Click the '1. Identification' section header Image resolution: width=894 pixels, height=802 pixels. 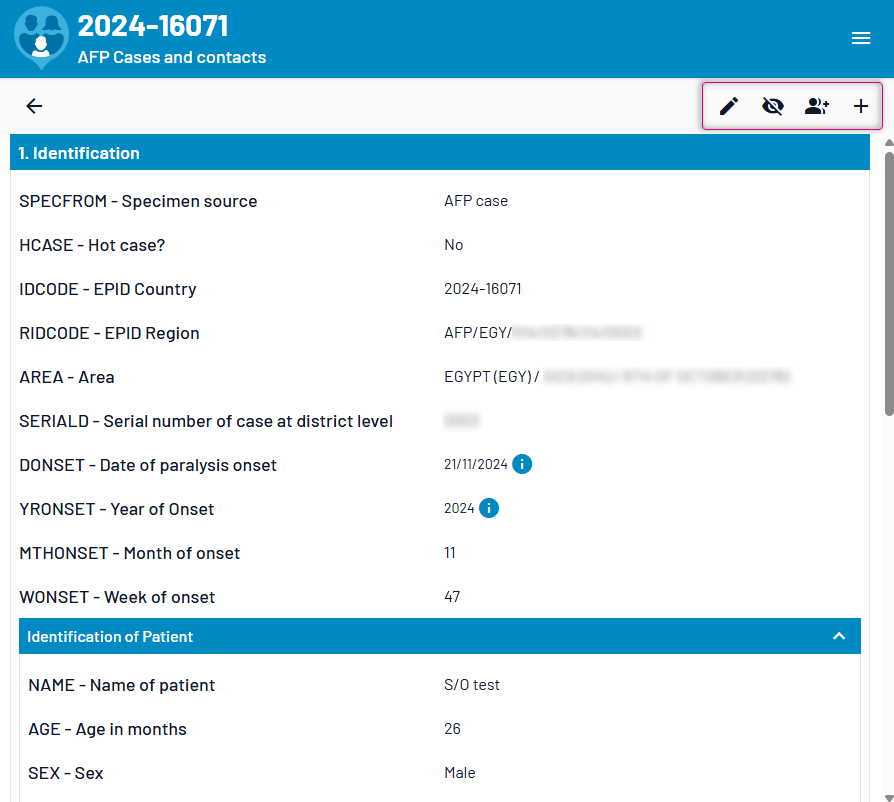(80, 153)
